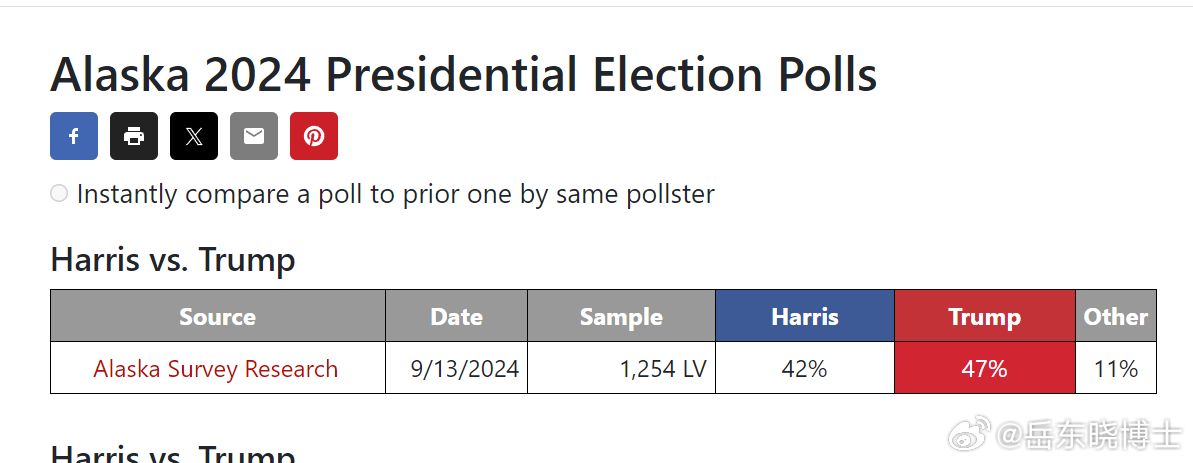Viewport: 1193px width, 463px height.
Task: Send the page via email icon
Action: 254,136
